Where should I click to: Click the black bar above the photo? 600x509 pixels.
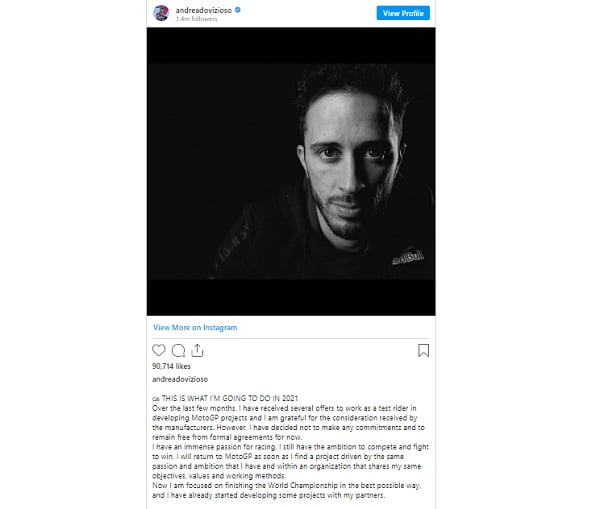(x=291, y=46)
